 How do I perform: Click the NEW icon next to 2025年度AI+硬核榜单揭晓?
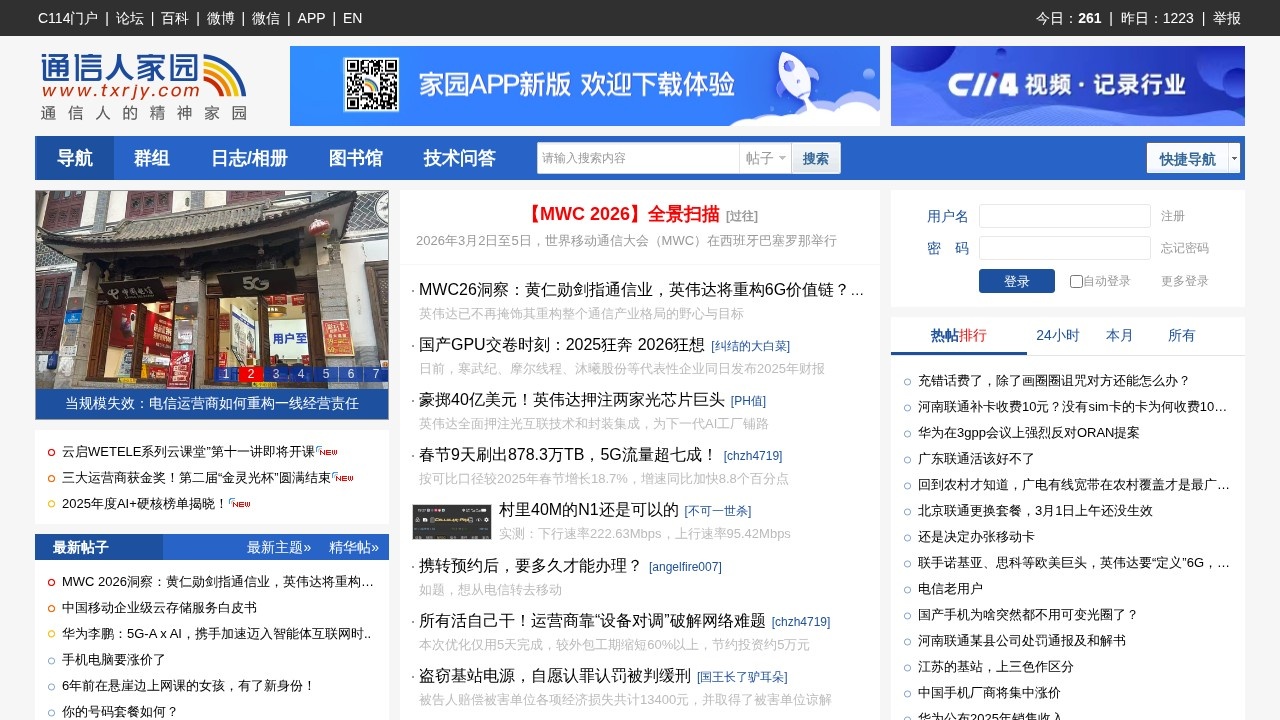[239, 503]
